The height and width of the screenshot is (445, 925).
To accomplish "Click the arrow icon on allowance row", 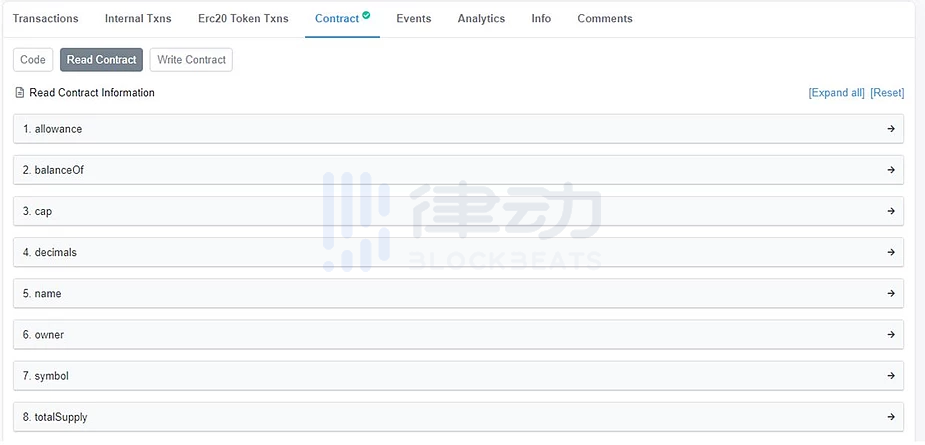I will pos(890,129).
